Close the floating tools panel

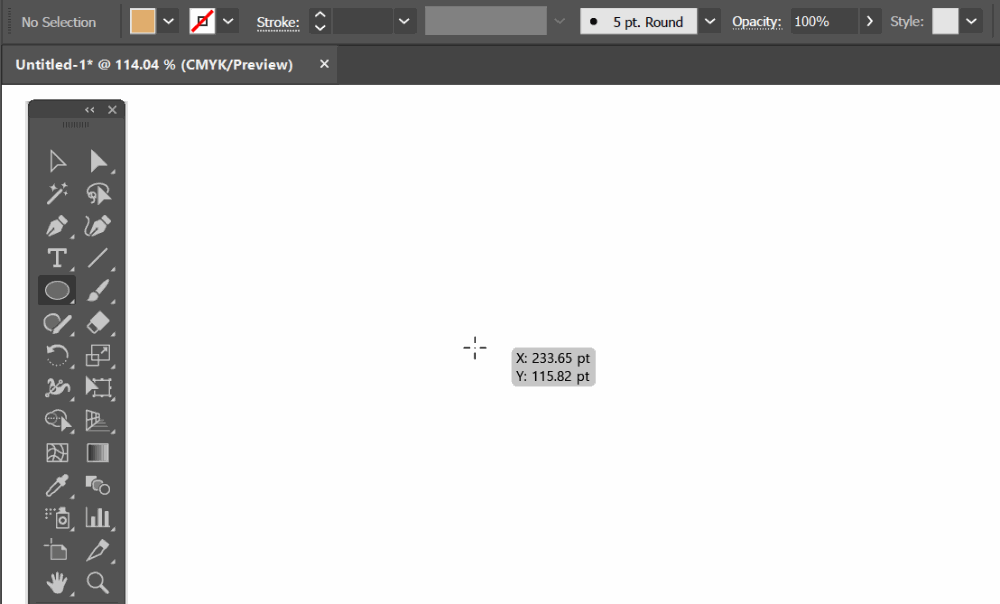point(112,110)
